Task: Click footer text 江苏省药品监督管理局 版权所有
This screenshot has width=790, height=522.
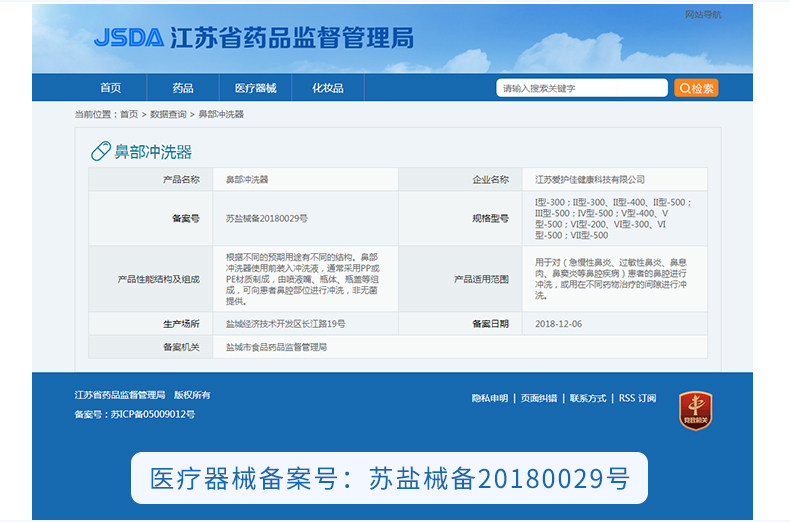Action: tap(143, 395)
